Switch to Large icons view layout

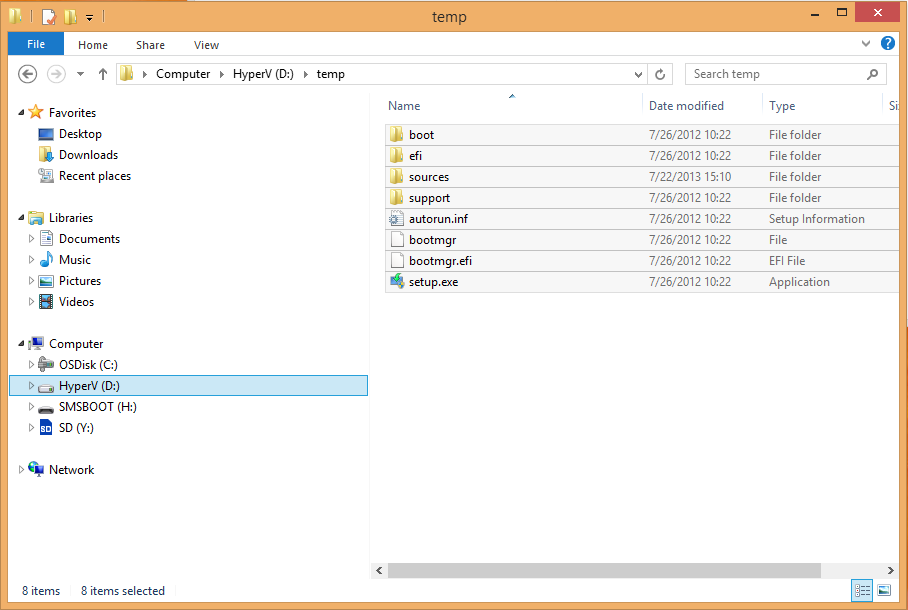884,590
